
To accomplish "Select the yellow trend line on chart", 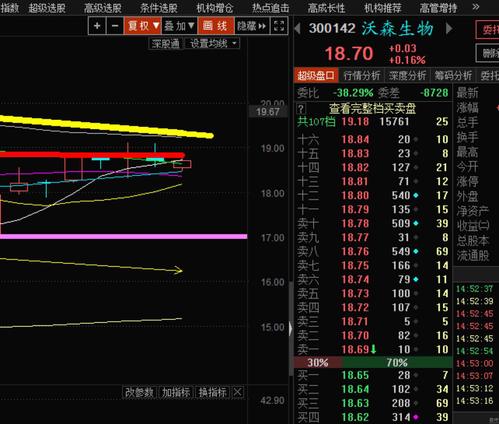I will tap(107, 127).
